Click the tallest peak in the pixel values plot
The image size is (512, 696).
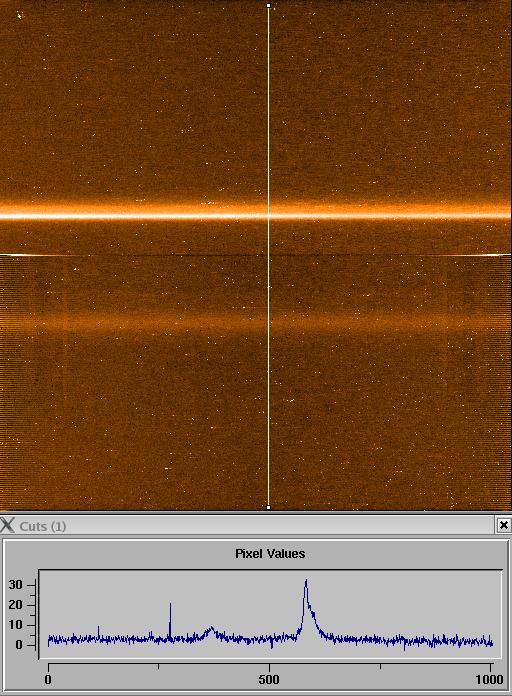pos(306,581)
